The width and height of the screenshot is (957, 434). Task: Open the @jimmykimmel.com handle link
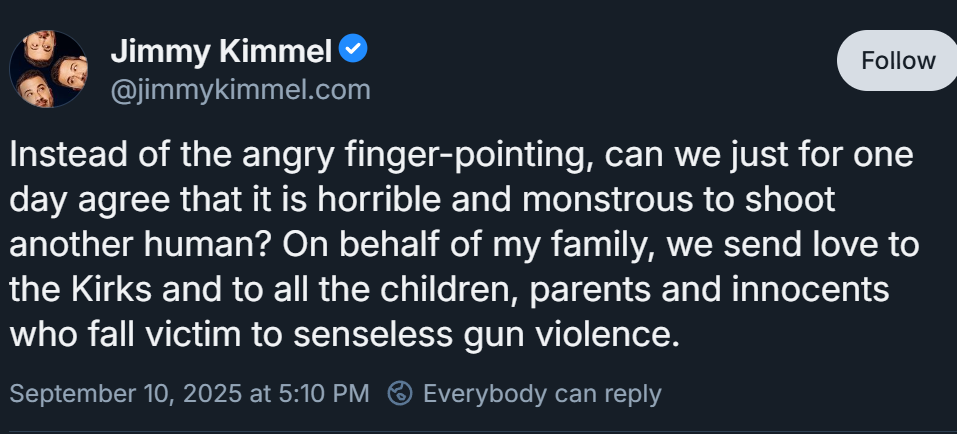240,90
